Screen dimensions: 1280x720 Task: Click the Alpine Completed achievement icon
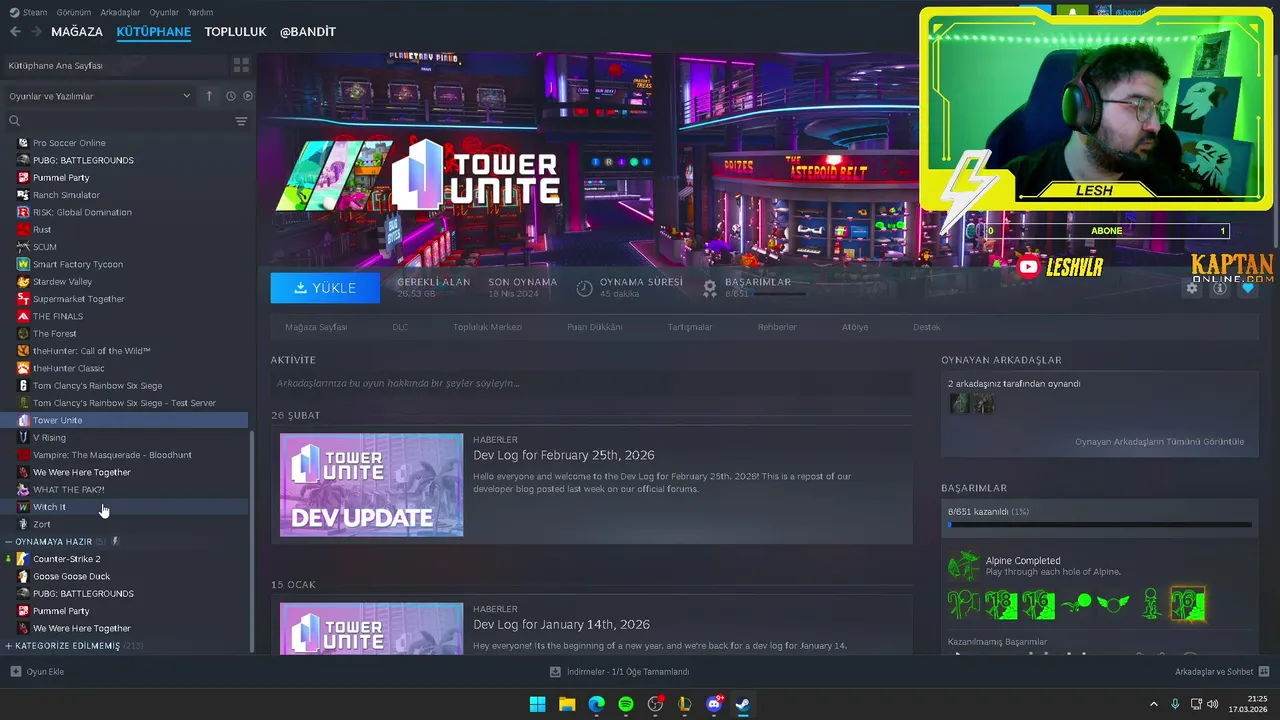point(964,566)
